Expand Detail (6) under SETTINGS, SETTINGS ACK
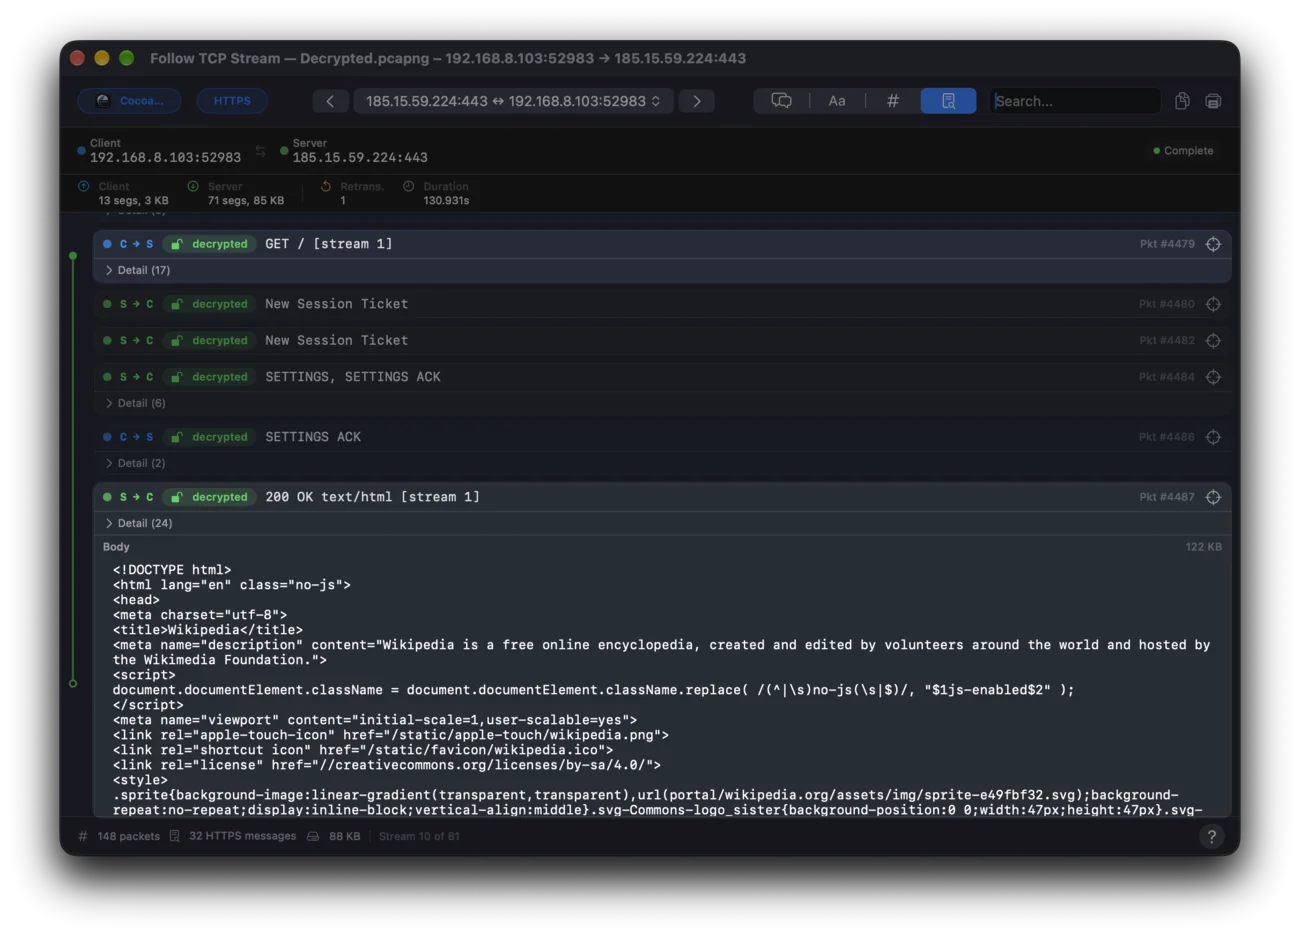1300x935 pixels. tap(136, 403)
